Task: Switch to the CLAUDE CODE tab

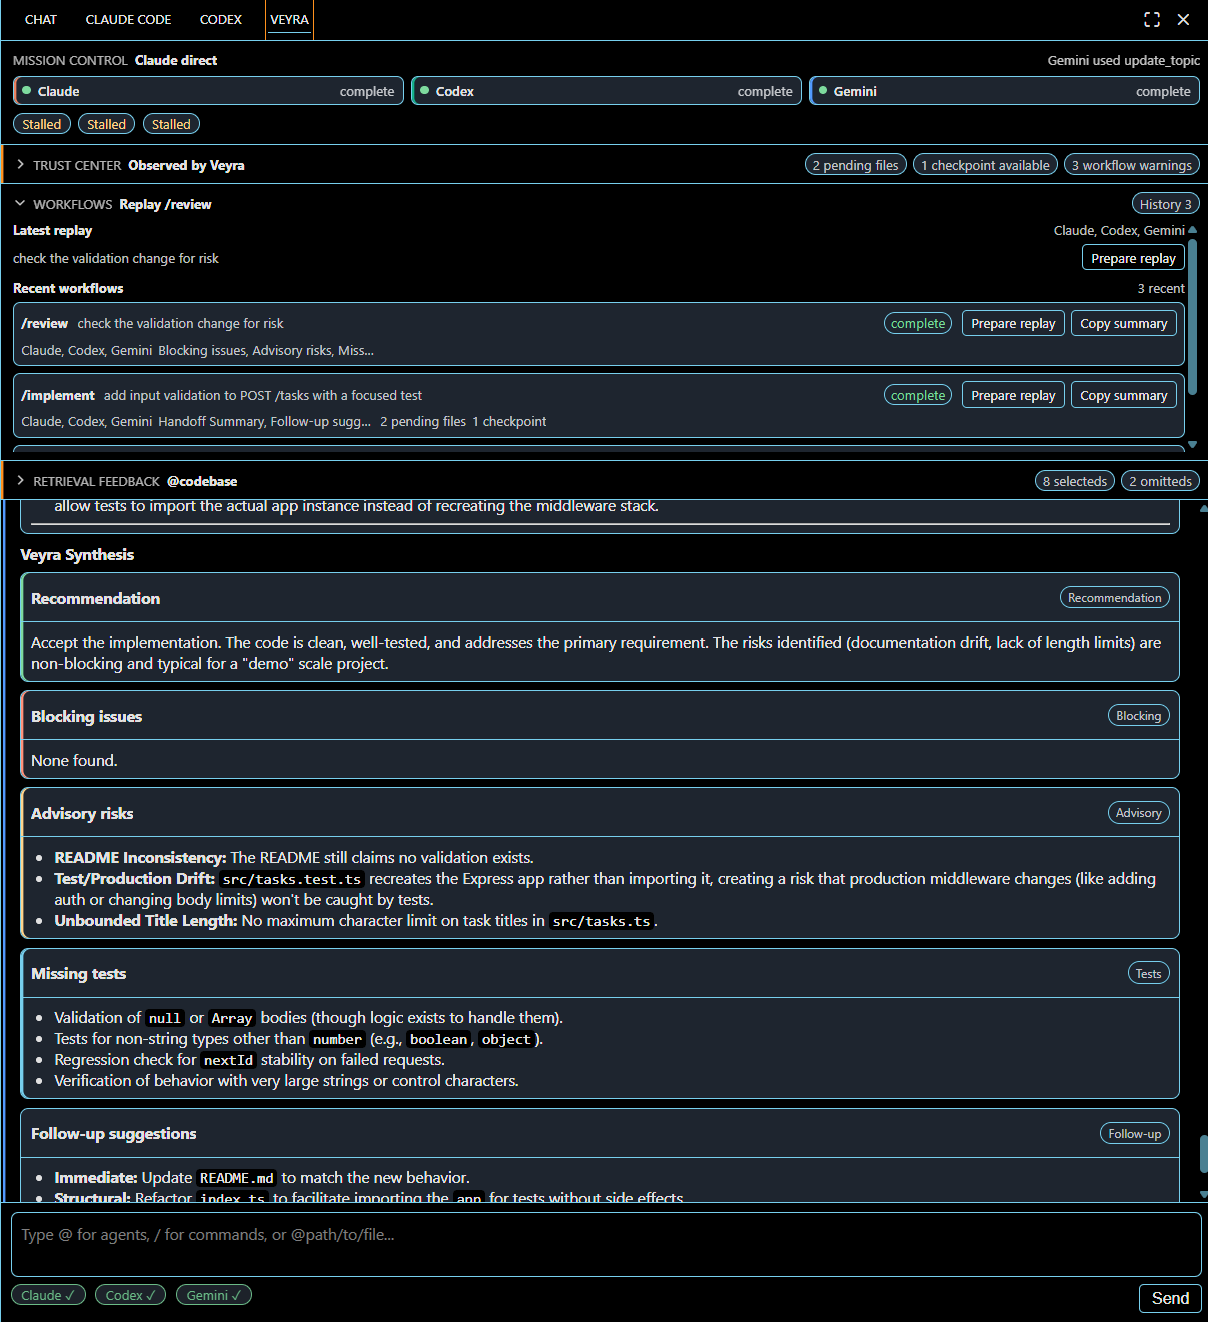Action: tap(128, 20)
